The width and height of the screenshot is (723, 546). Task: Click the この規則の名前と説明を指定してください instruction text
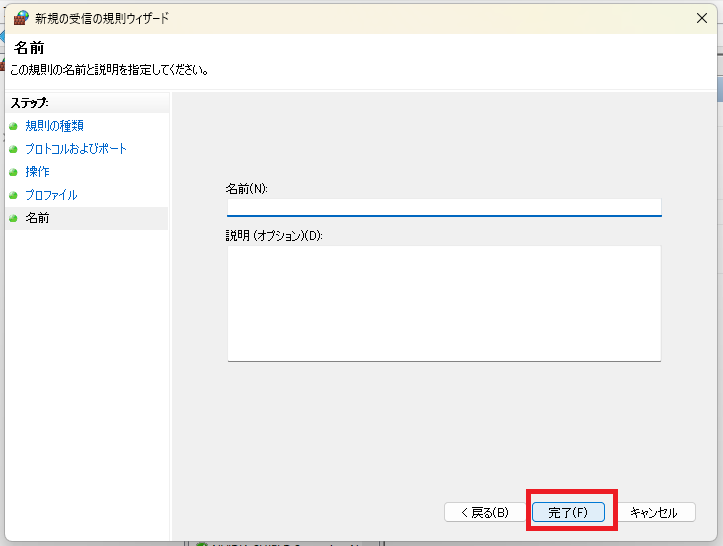(109, 70)
